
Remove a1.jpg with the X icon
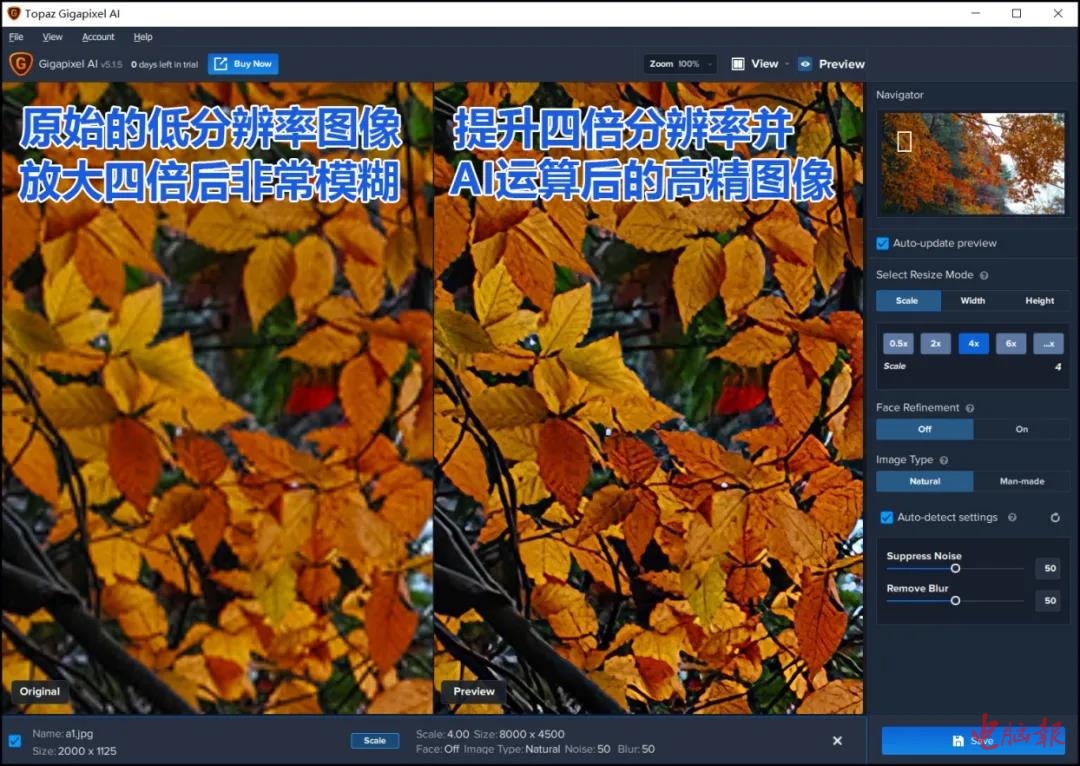[837, 741]
